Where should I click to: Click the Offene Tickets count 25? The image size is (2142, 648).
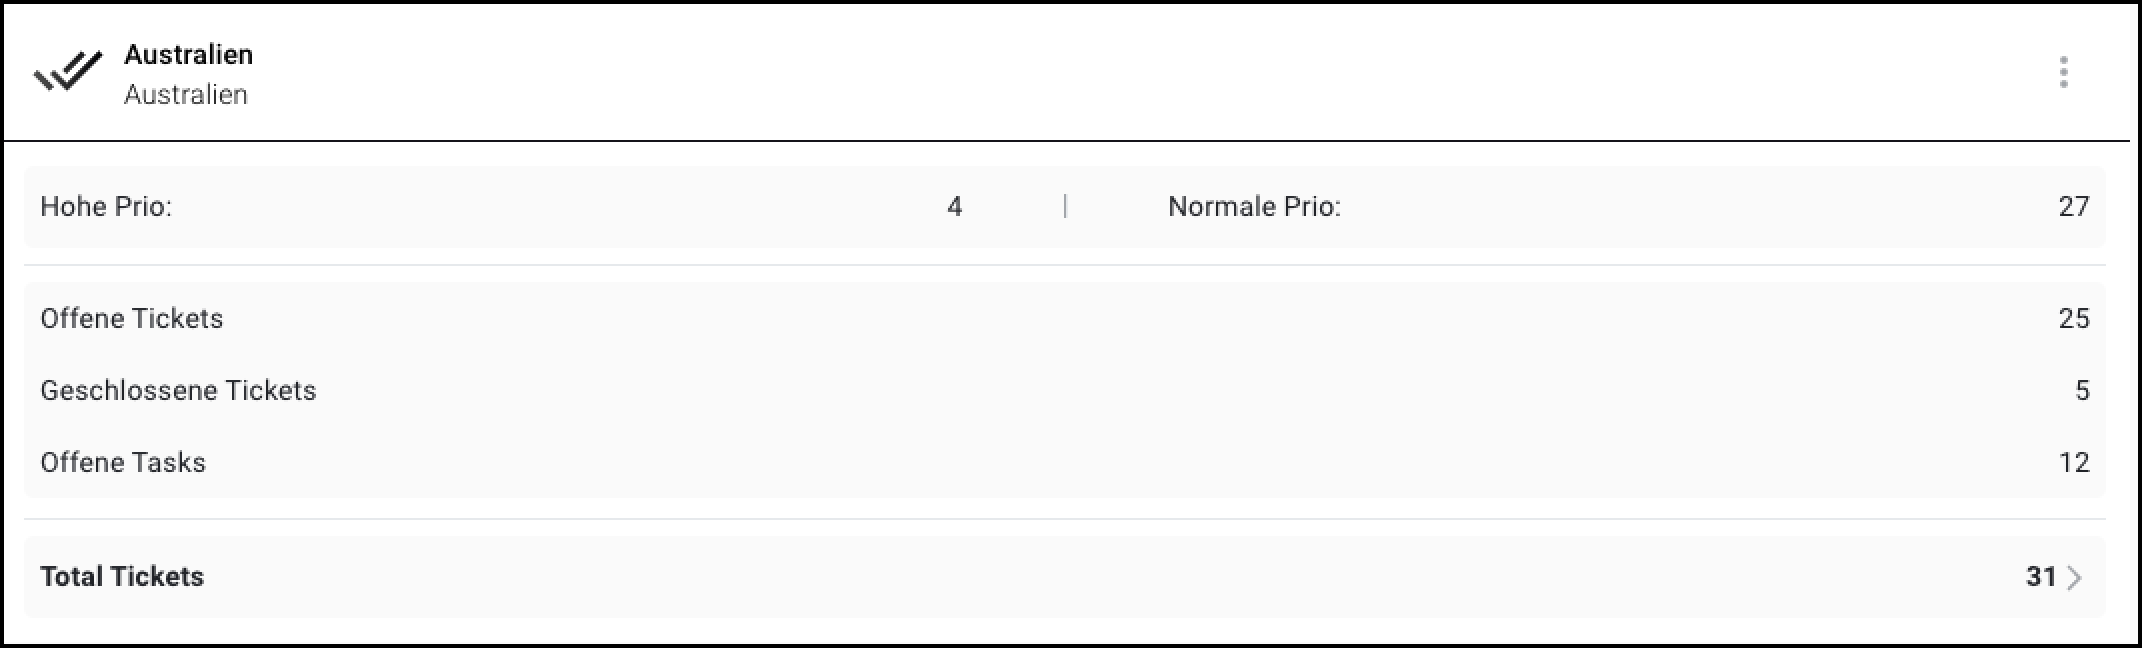(x=2073, y=319)
